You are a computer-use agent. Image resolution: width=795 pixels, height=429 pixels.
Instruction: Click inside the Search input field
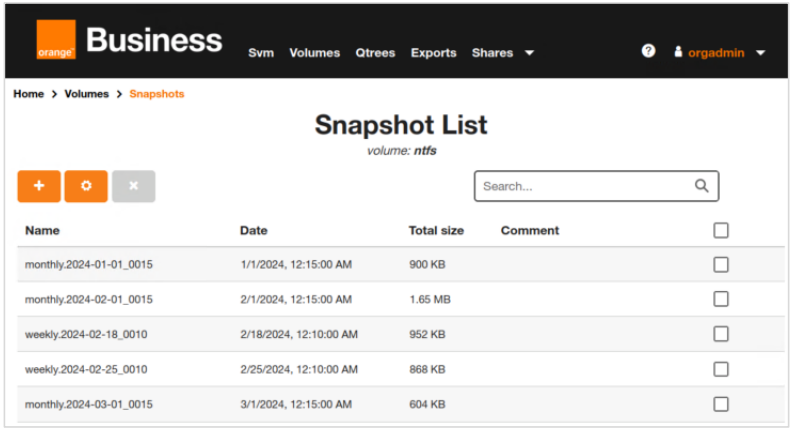582,186
